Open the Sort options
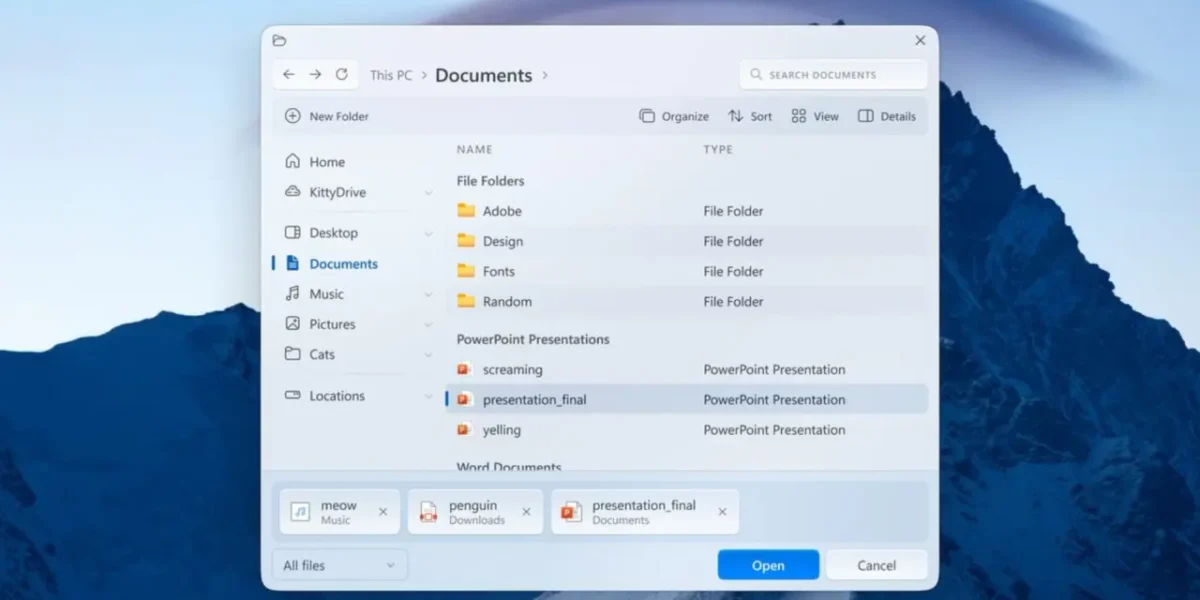The width and height of the screenshot is (1200, 600). tap(750, 116)
